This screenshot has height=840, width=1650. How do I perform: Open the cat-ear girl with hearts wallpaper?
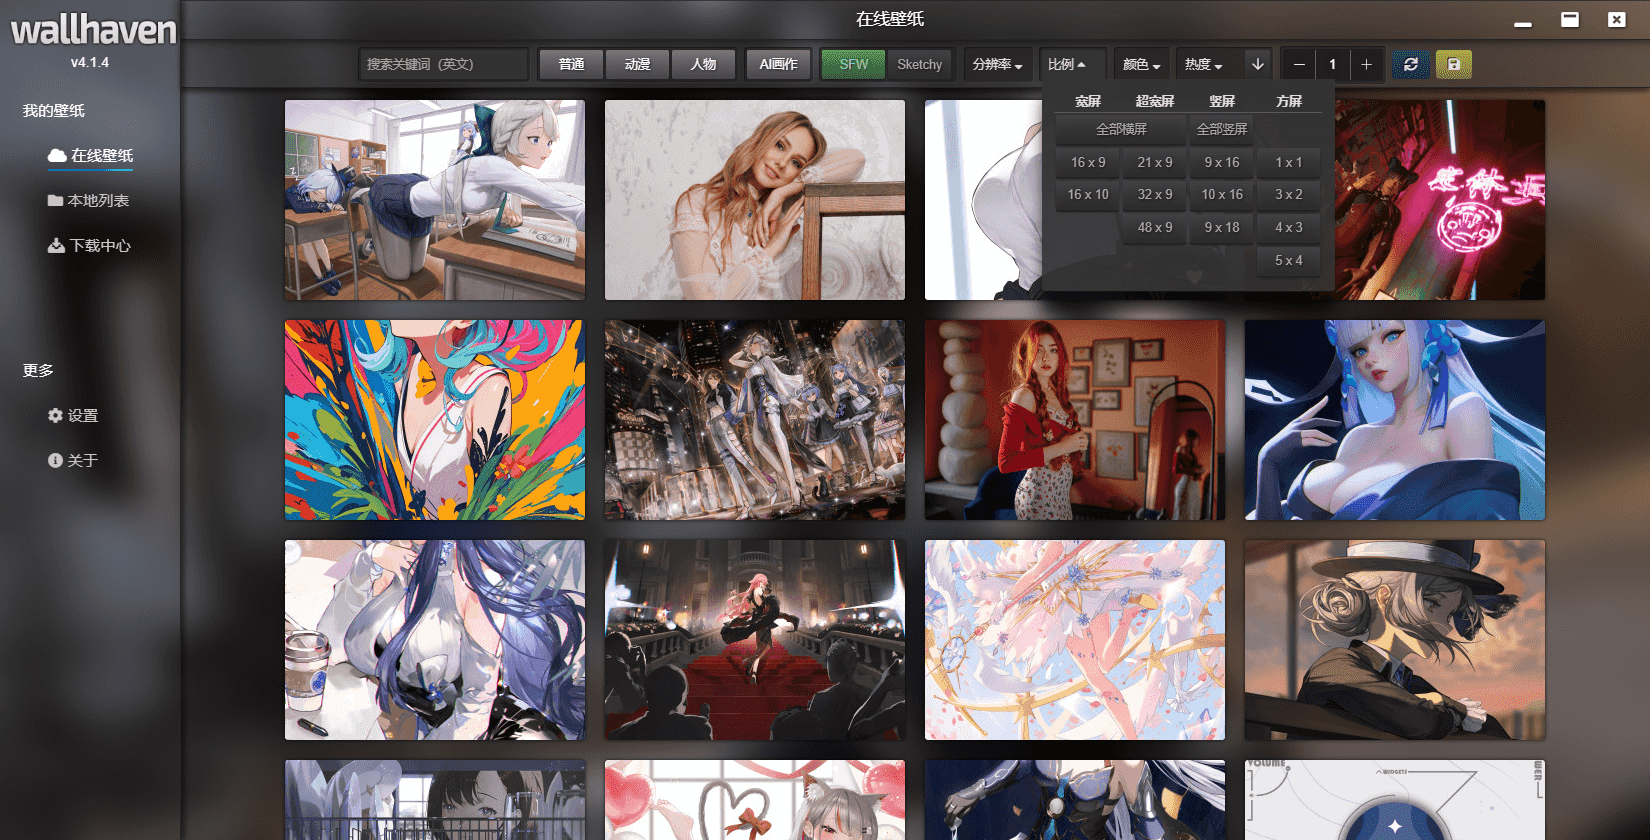(x=755, y=800)
